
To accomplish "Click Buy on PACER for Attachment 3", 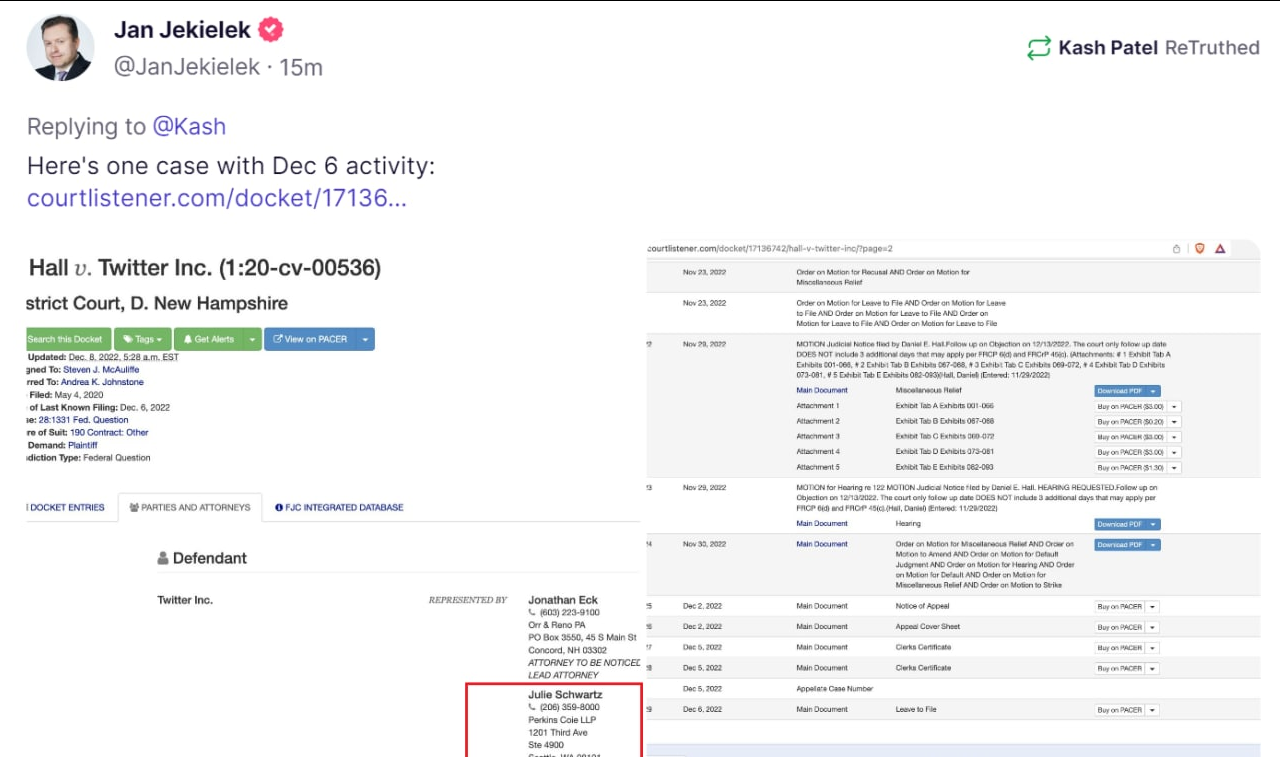I will point(1130,437).
